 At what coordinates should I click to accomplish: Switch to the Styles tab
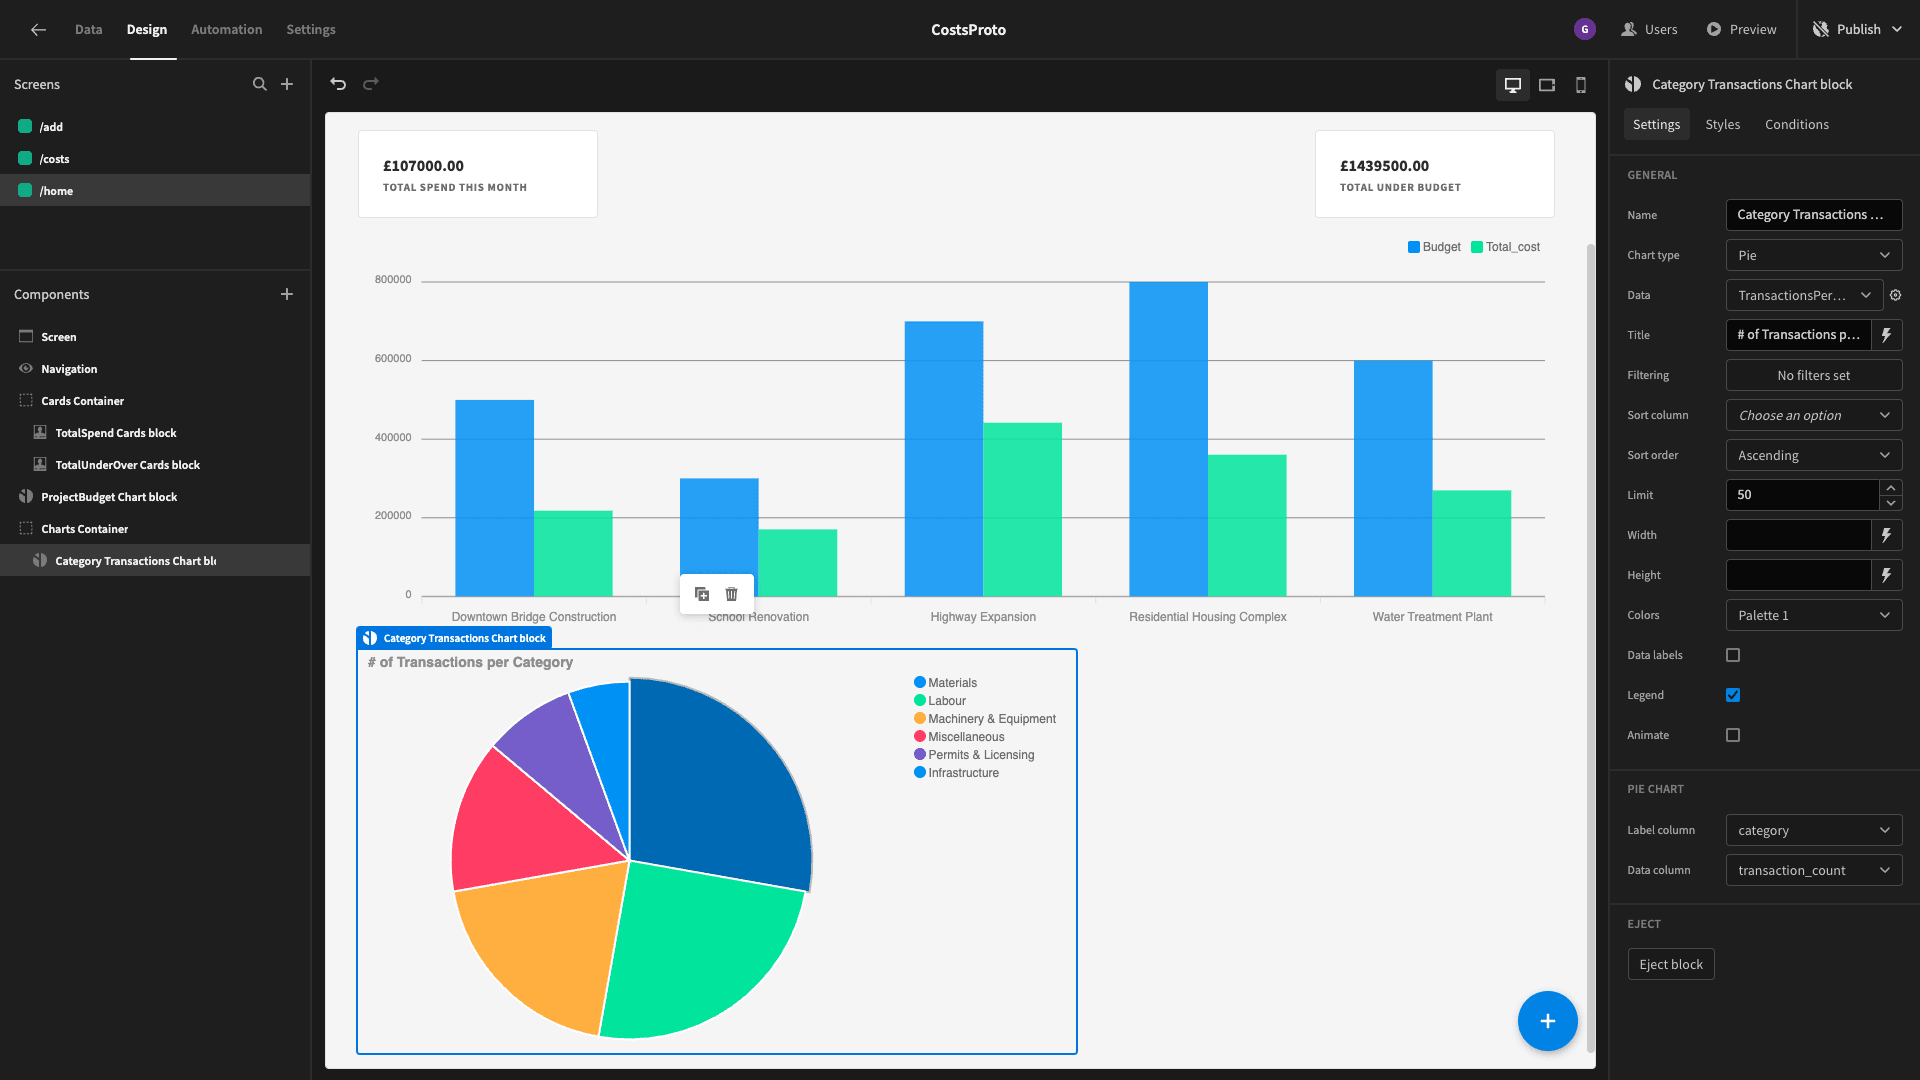click(x=1722, y=124)
